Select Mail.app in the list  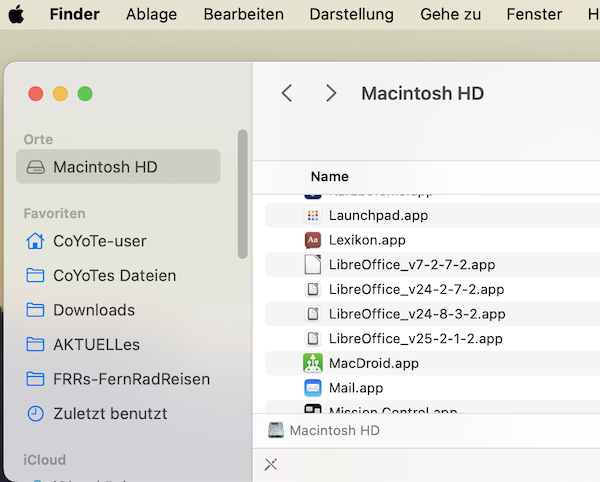pos(432,388)
